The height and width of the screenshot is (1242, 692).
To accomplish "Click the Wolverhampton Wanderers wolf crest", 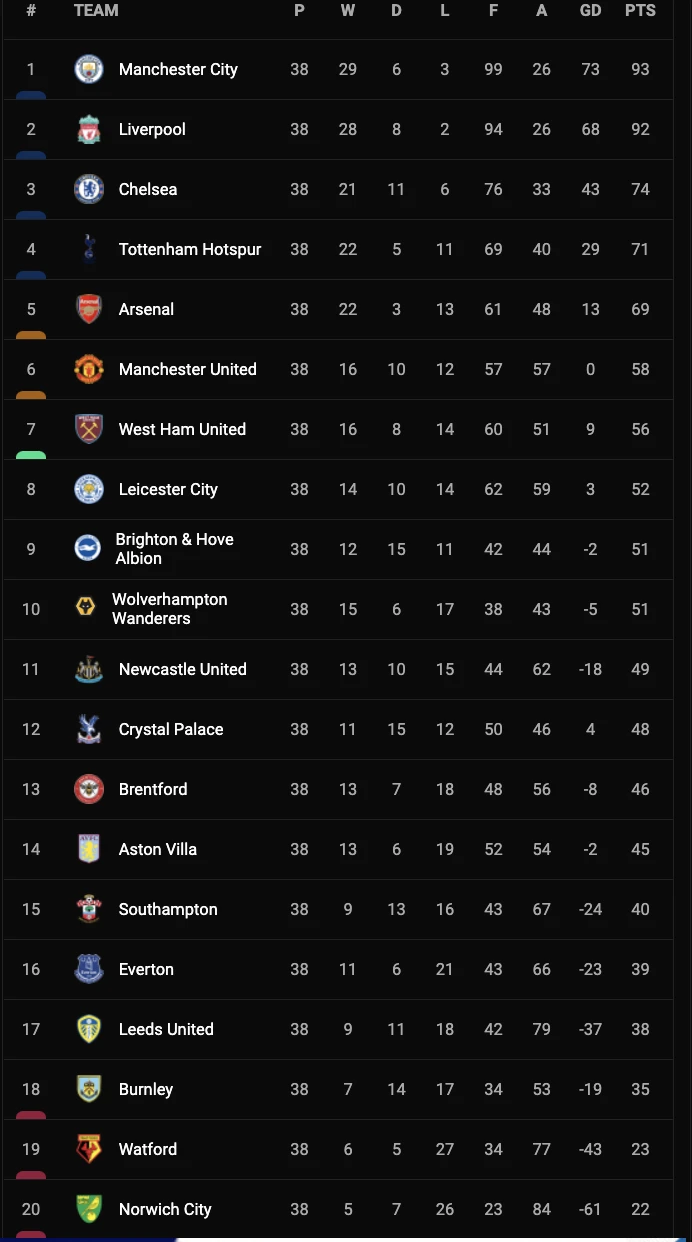I will (86, 607).
